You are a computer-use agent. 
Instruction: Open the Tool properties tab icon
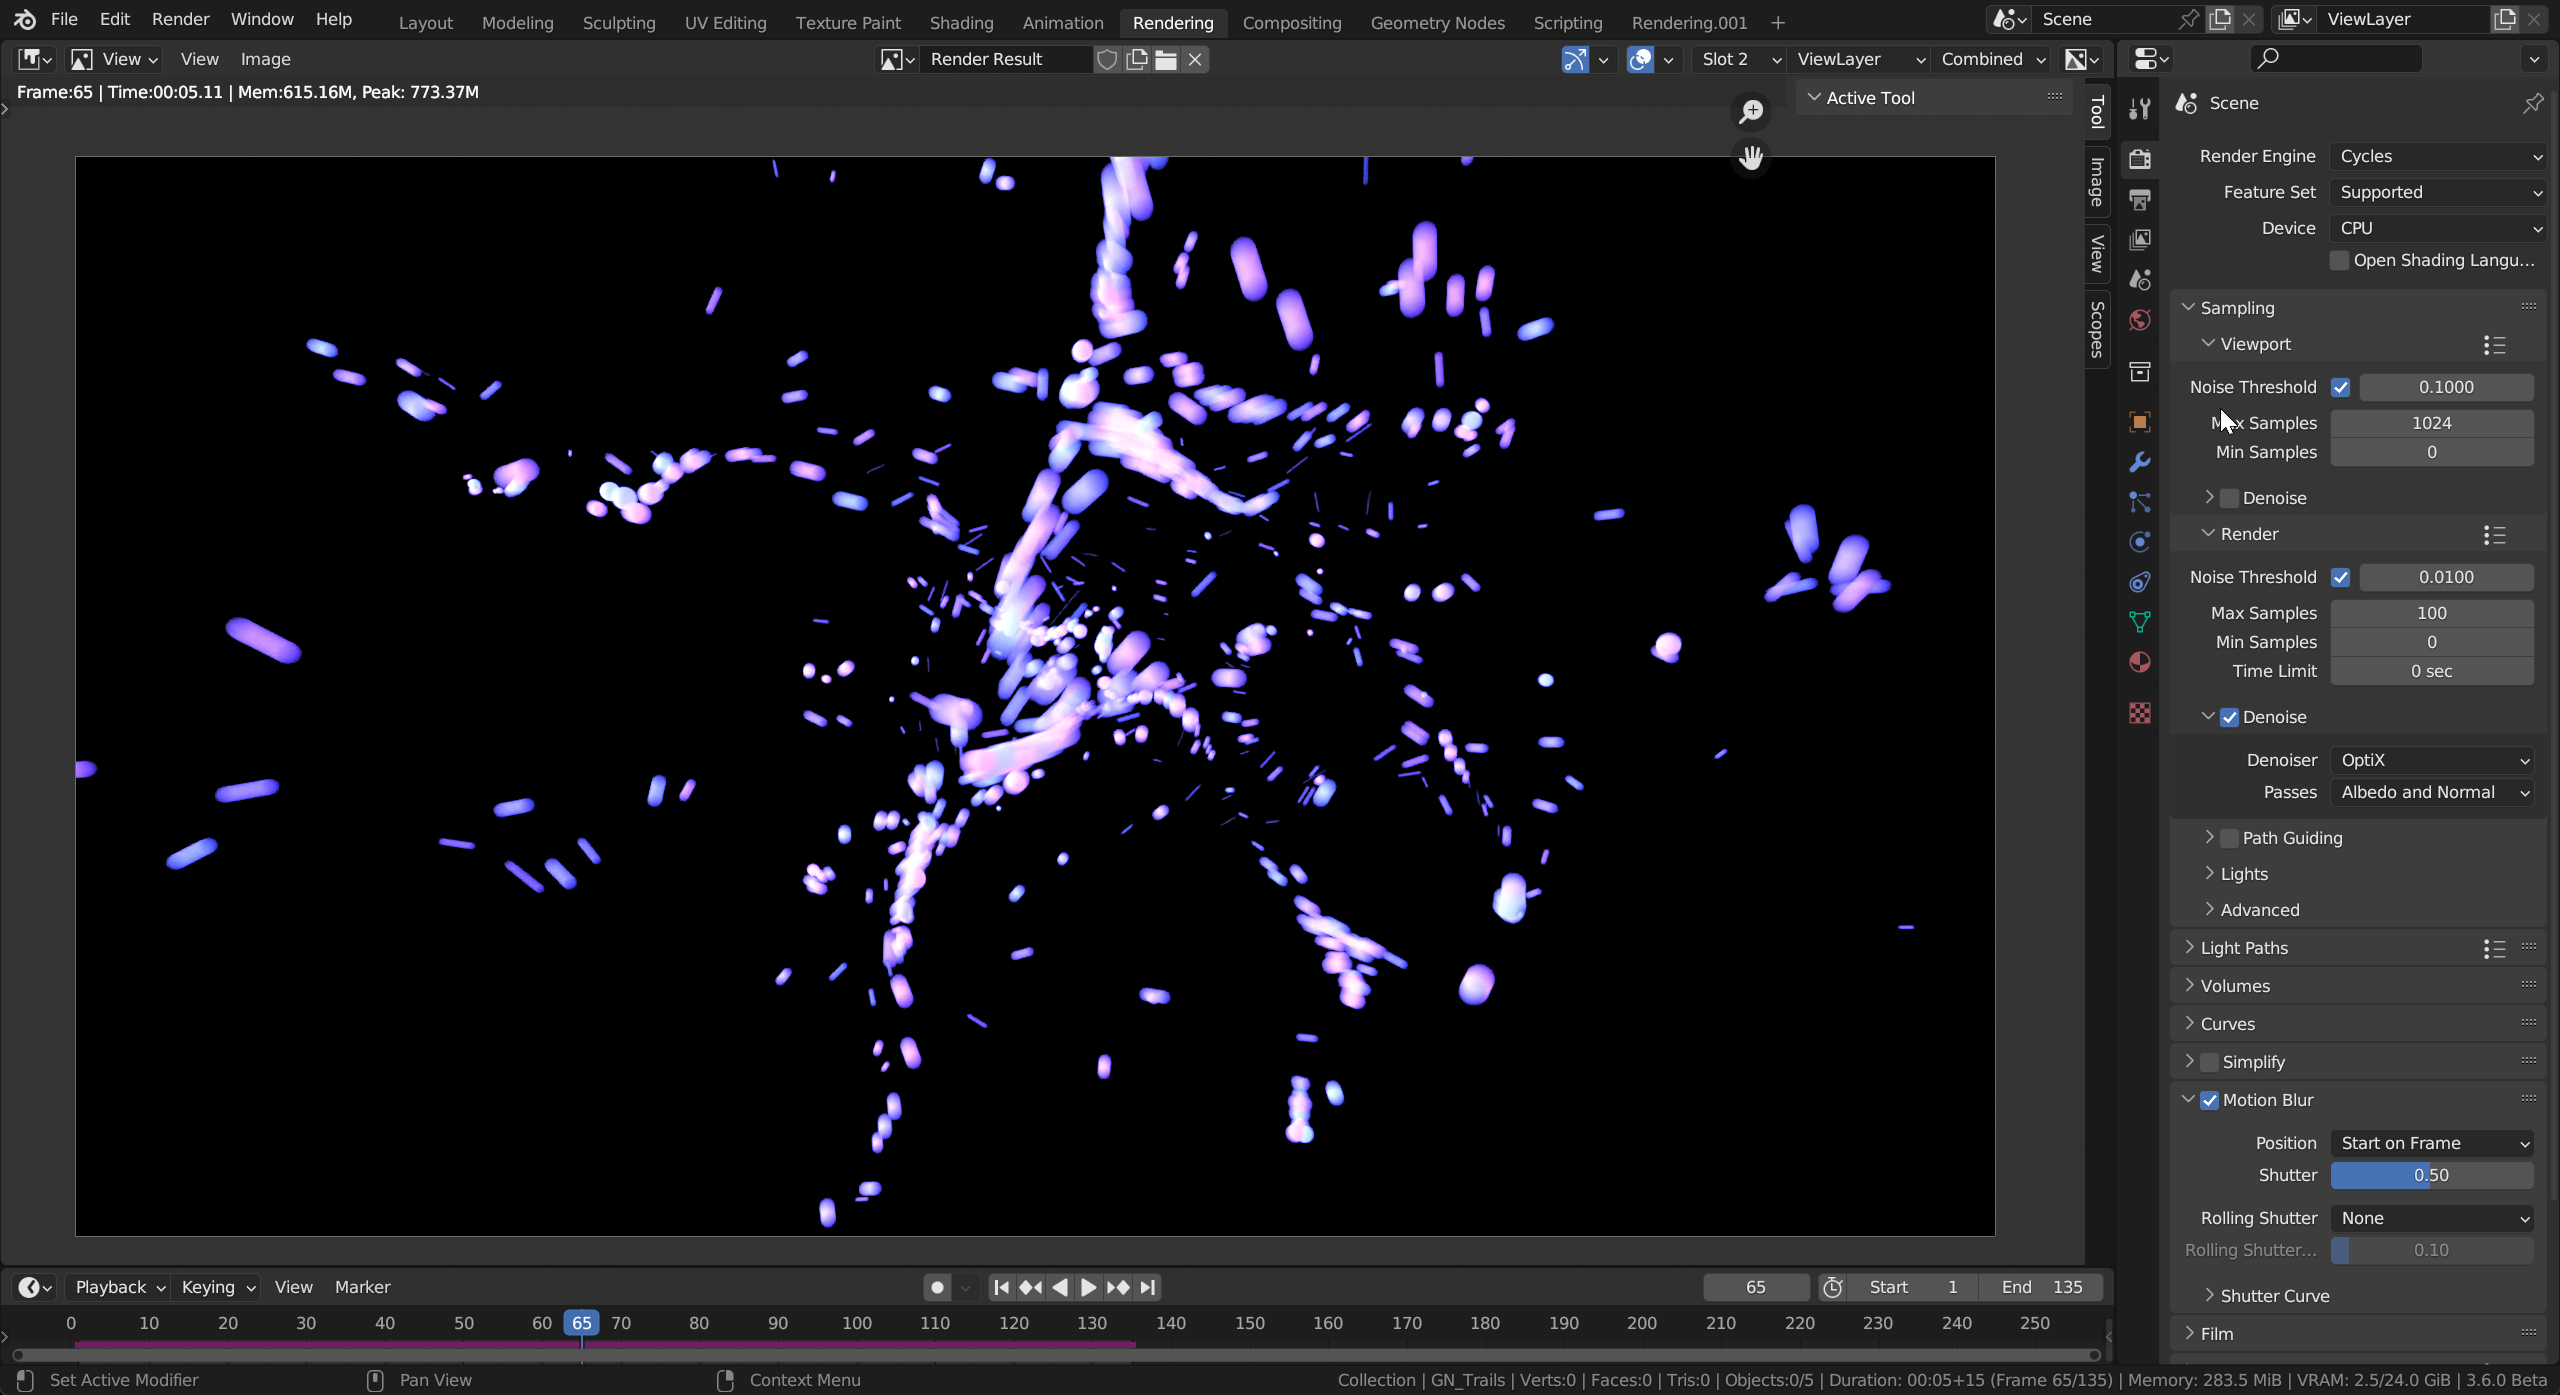[2140, 109]
